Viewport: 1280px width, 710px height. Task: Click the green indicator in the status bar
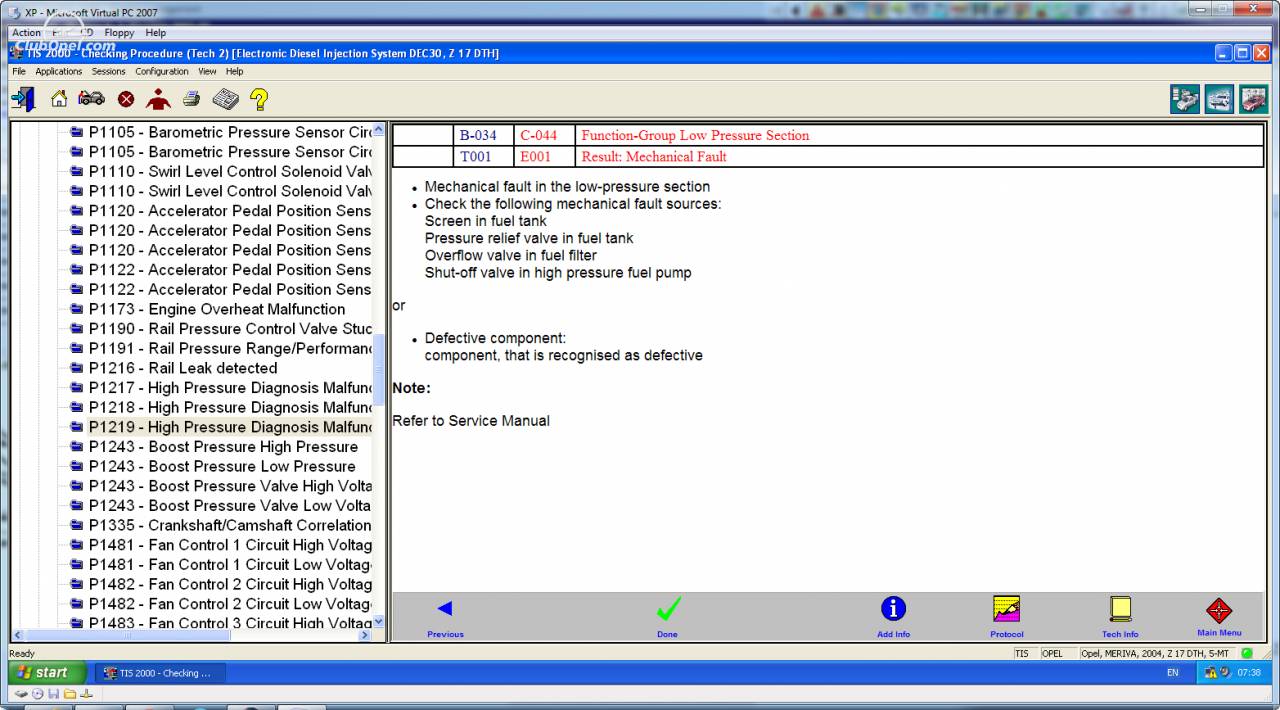pyautogui.click(x=1247, y=653)
